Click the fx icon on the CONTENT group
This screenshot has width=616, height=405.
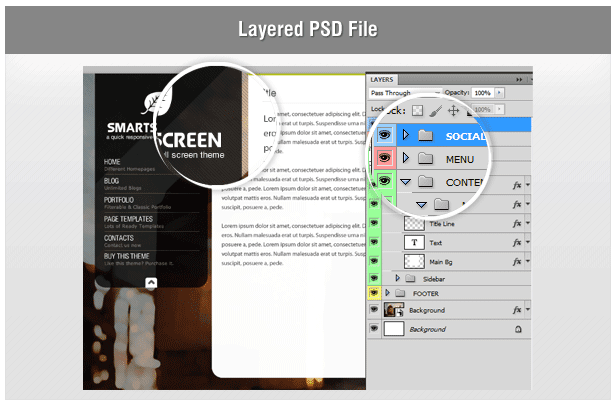point(517,185)
